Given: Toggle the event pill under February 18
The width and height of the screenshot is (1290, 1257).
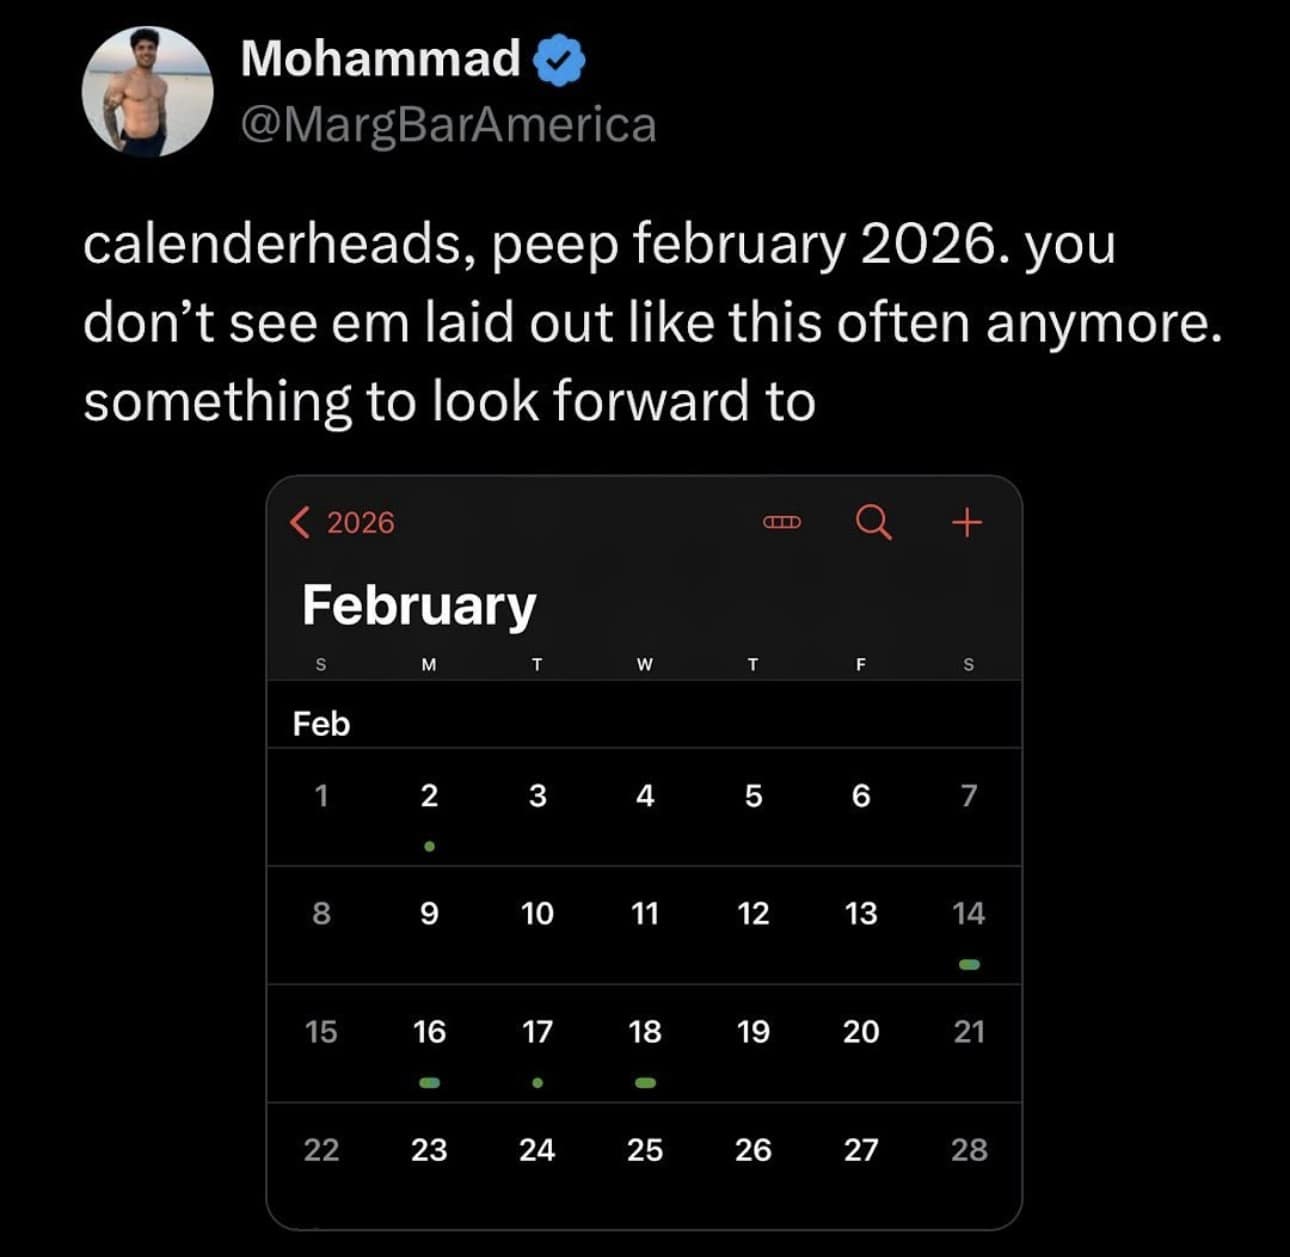Looking at the screenshot, I should (645, 1081).
